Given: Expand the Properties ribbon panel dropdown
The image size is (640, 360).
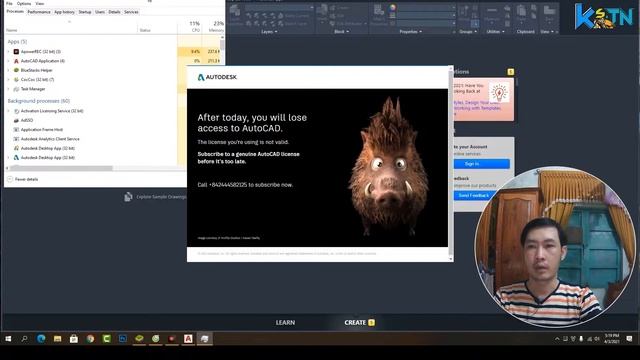Looking at the screenshot, I should [x=410, y=31].
